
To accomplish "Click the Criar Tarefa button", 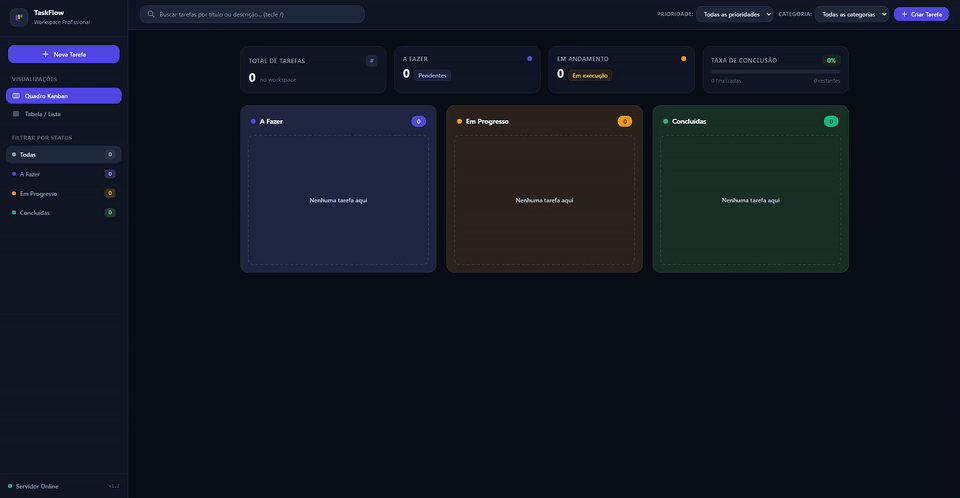I will (921, 14).
